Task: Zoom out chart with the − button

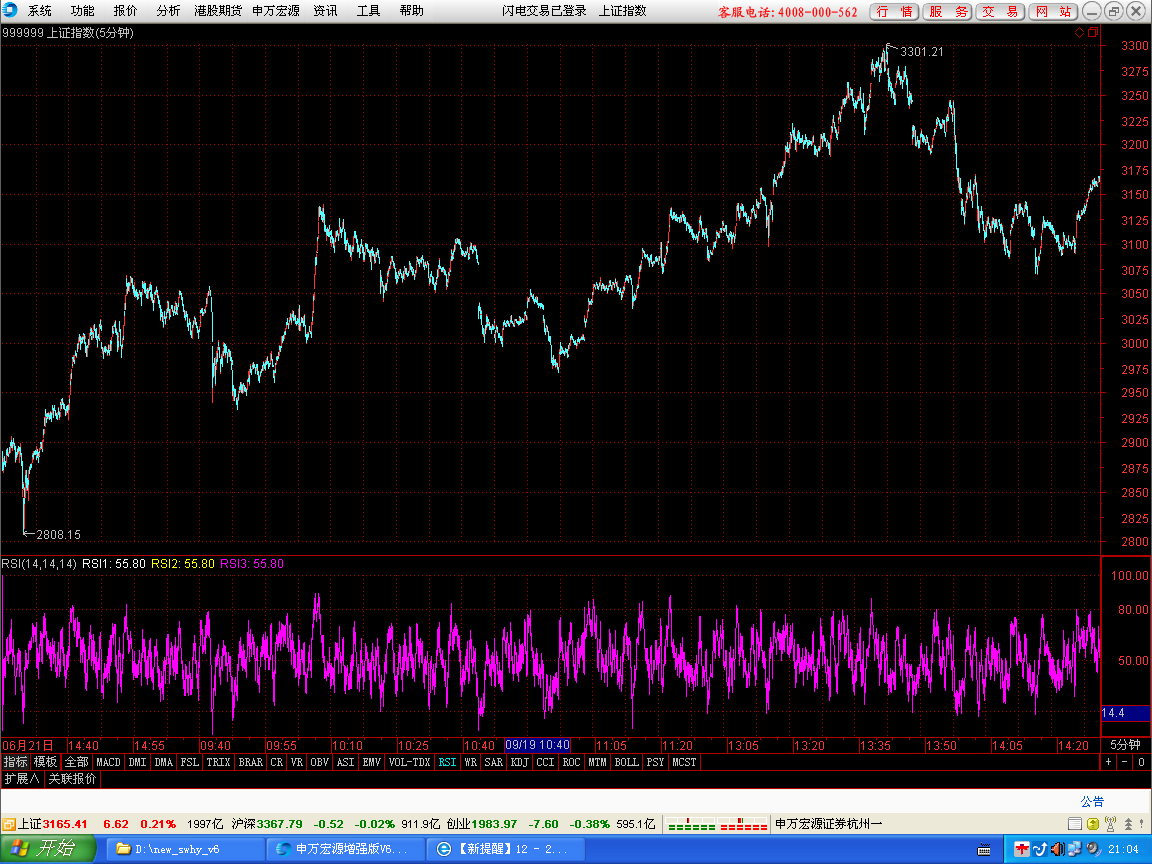Action: click(x=1125, y=762)
